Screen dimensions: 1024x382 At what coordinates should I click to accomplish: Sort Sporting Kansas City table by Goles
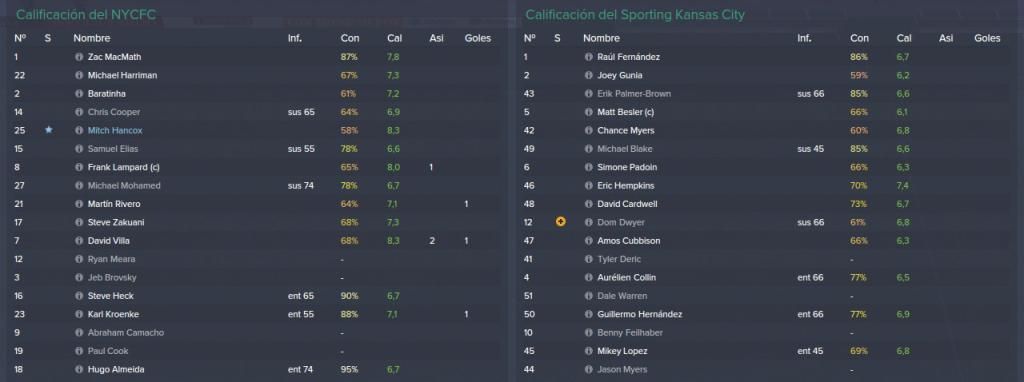pyautogui.click(x=987, y=38)
